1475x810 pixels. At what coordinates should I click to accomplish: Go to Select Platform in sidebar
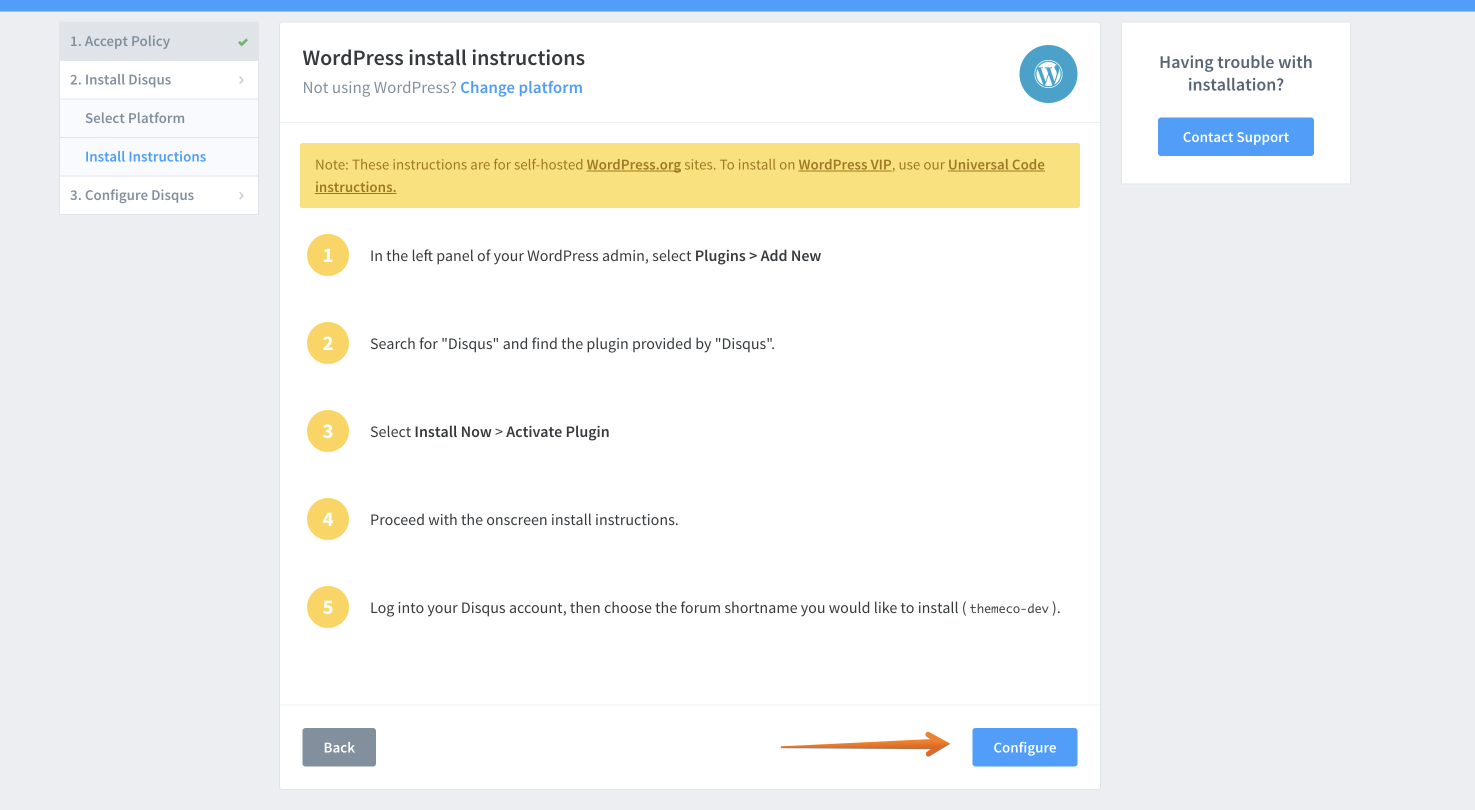pos(159,118)
